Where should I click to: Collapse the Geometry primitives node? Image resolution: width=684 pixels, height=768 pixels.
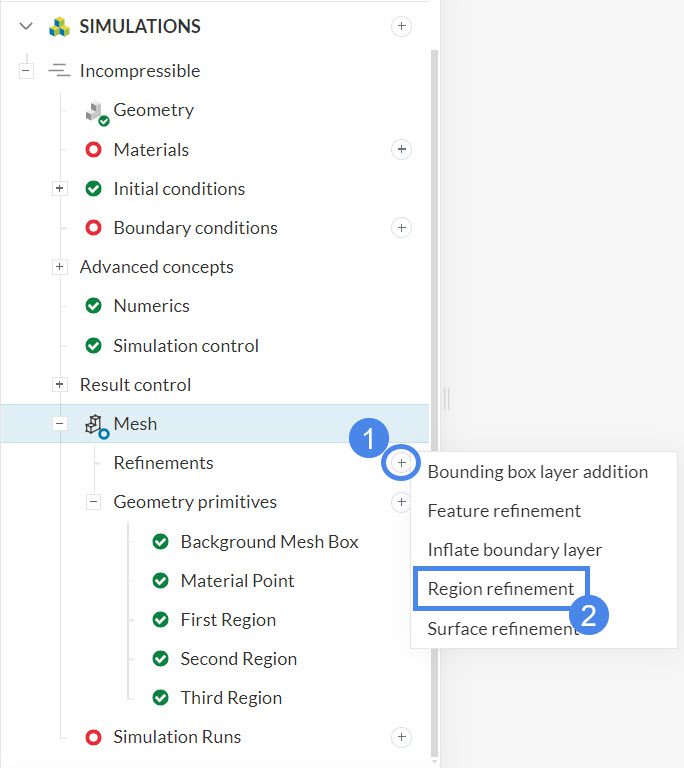click(93, 502)
